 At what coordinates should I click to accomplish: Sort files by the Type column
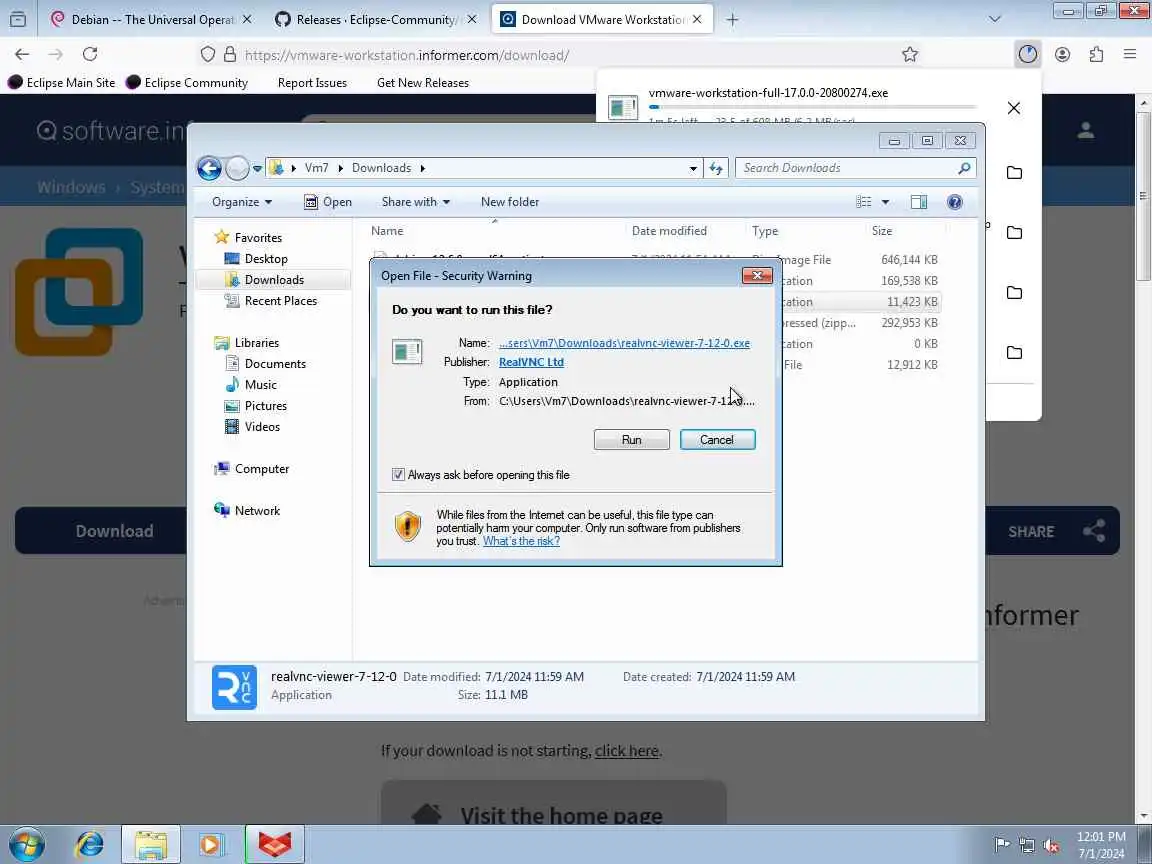click(x=765, y=231)
